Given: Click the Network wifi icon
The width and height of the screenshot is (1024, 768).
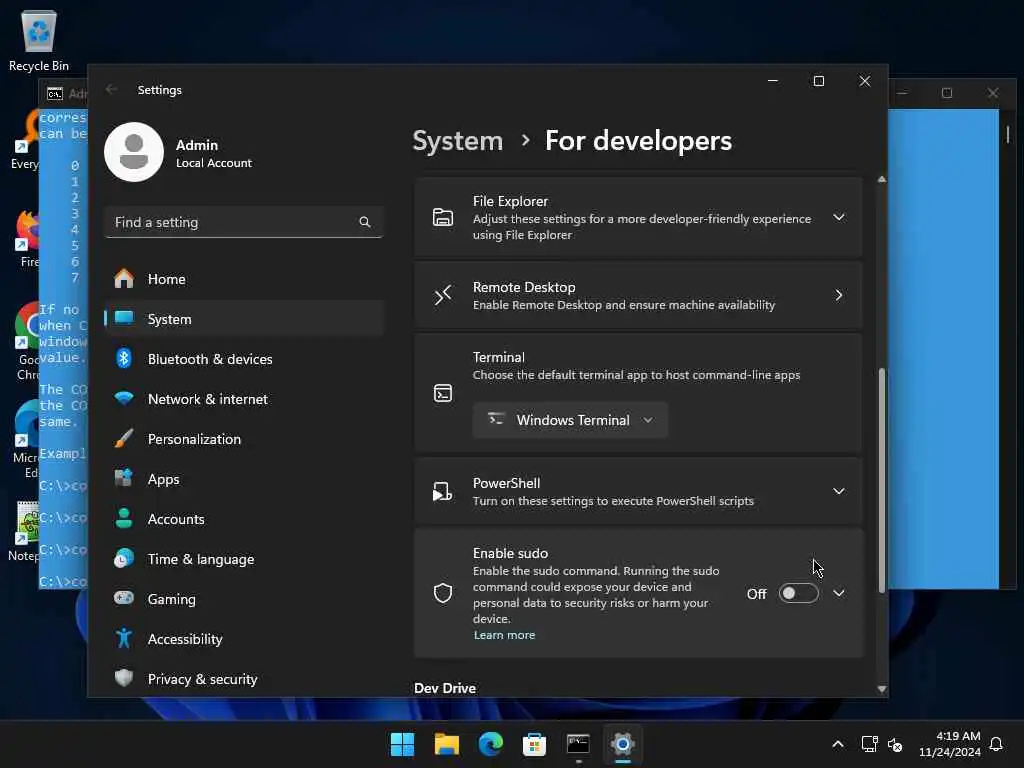Looking at the screenshot, I should tap(124, 398).
